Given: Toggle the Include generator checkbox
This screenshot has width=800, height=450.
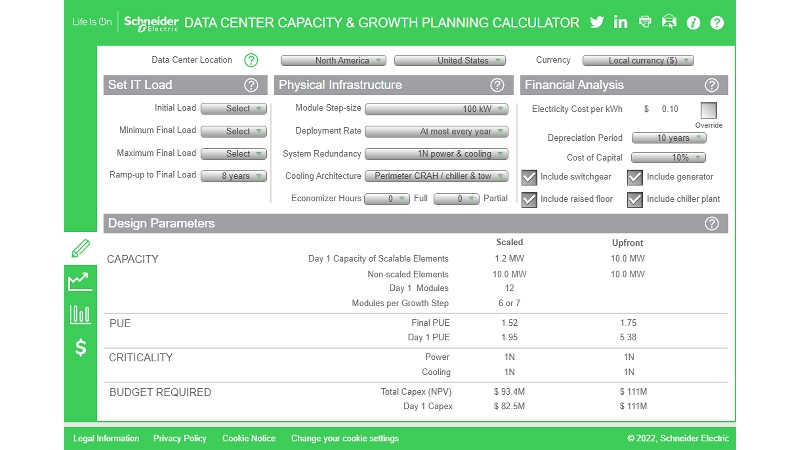Looking at the screenshot, I should coord(635,178).
